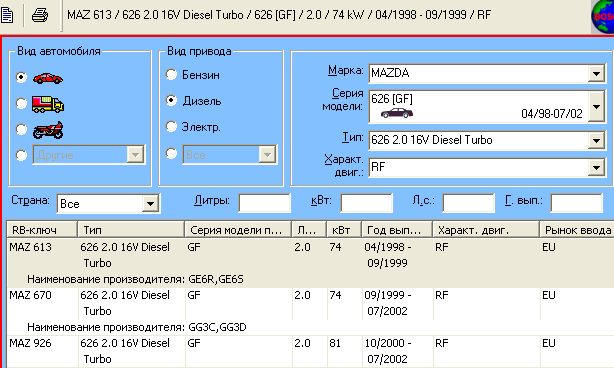
Task: Sort by Серия модели column header
Action: [238, 229]
